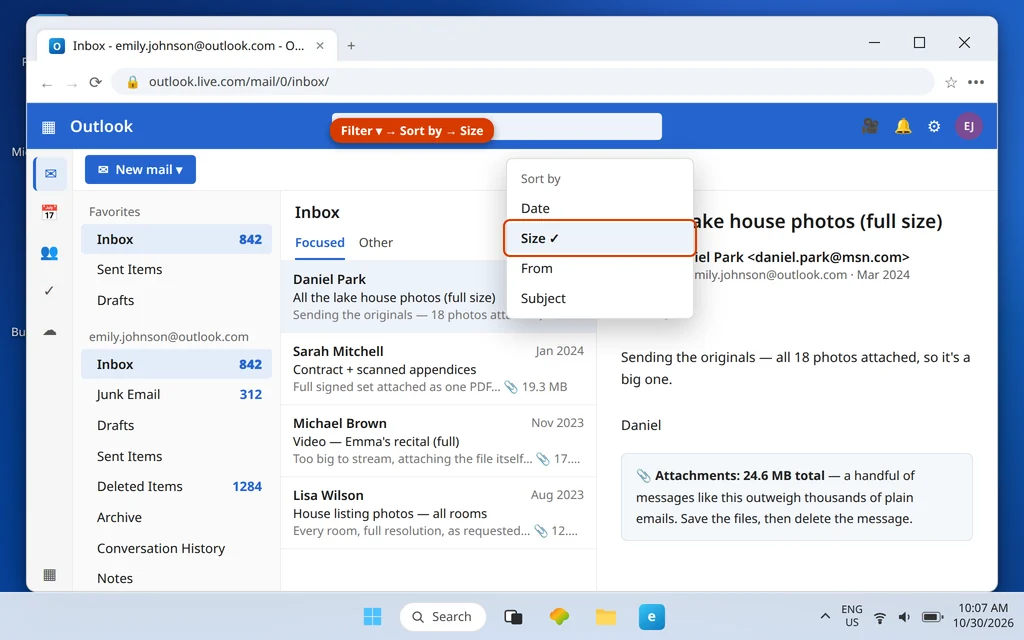1024x640 pixels.
Task: Click the taskbar Search box
Action: 443,616
